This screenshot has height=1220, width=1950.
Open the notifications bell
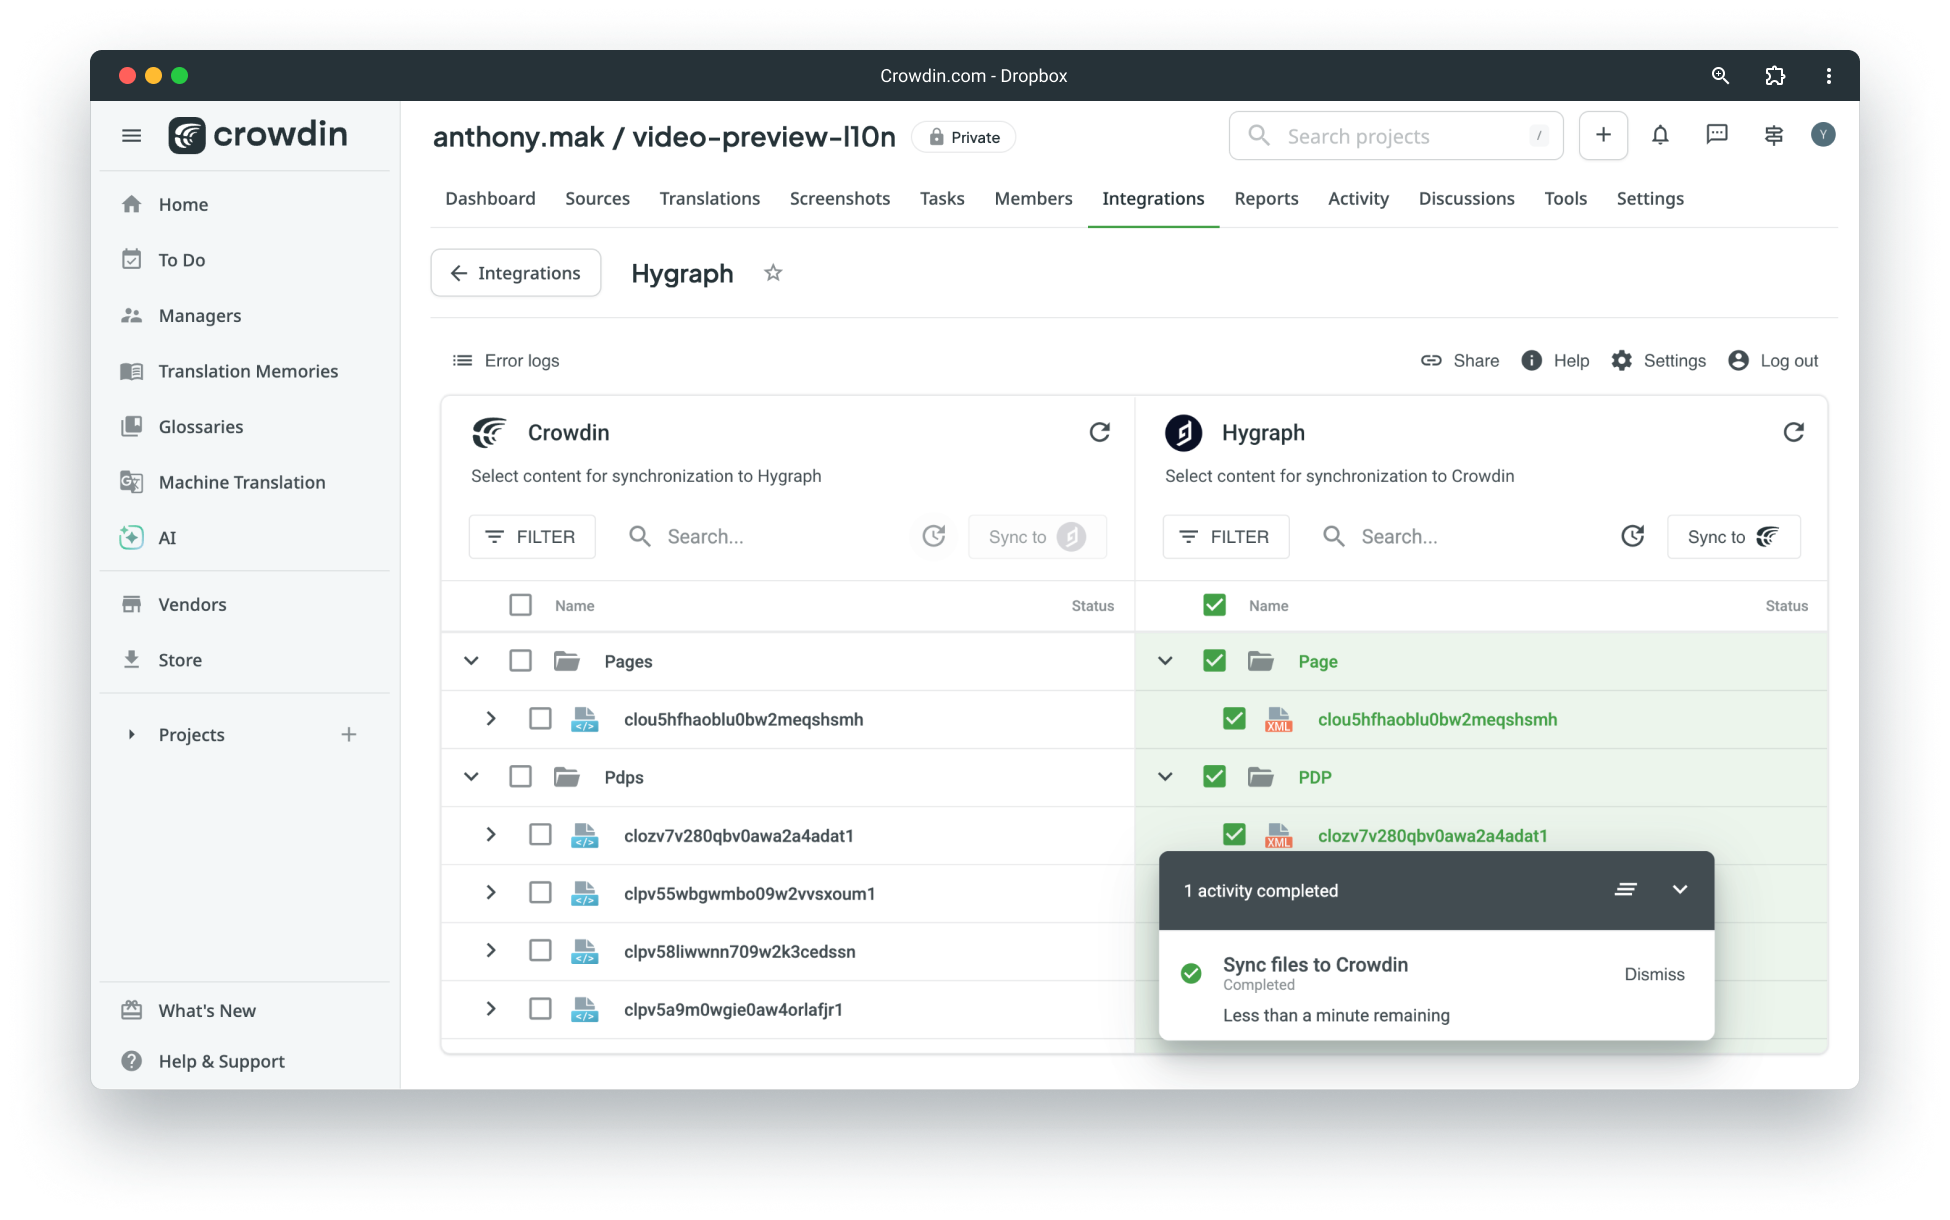click(1660, 135)
